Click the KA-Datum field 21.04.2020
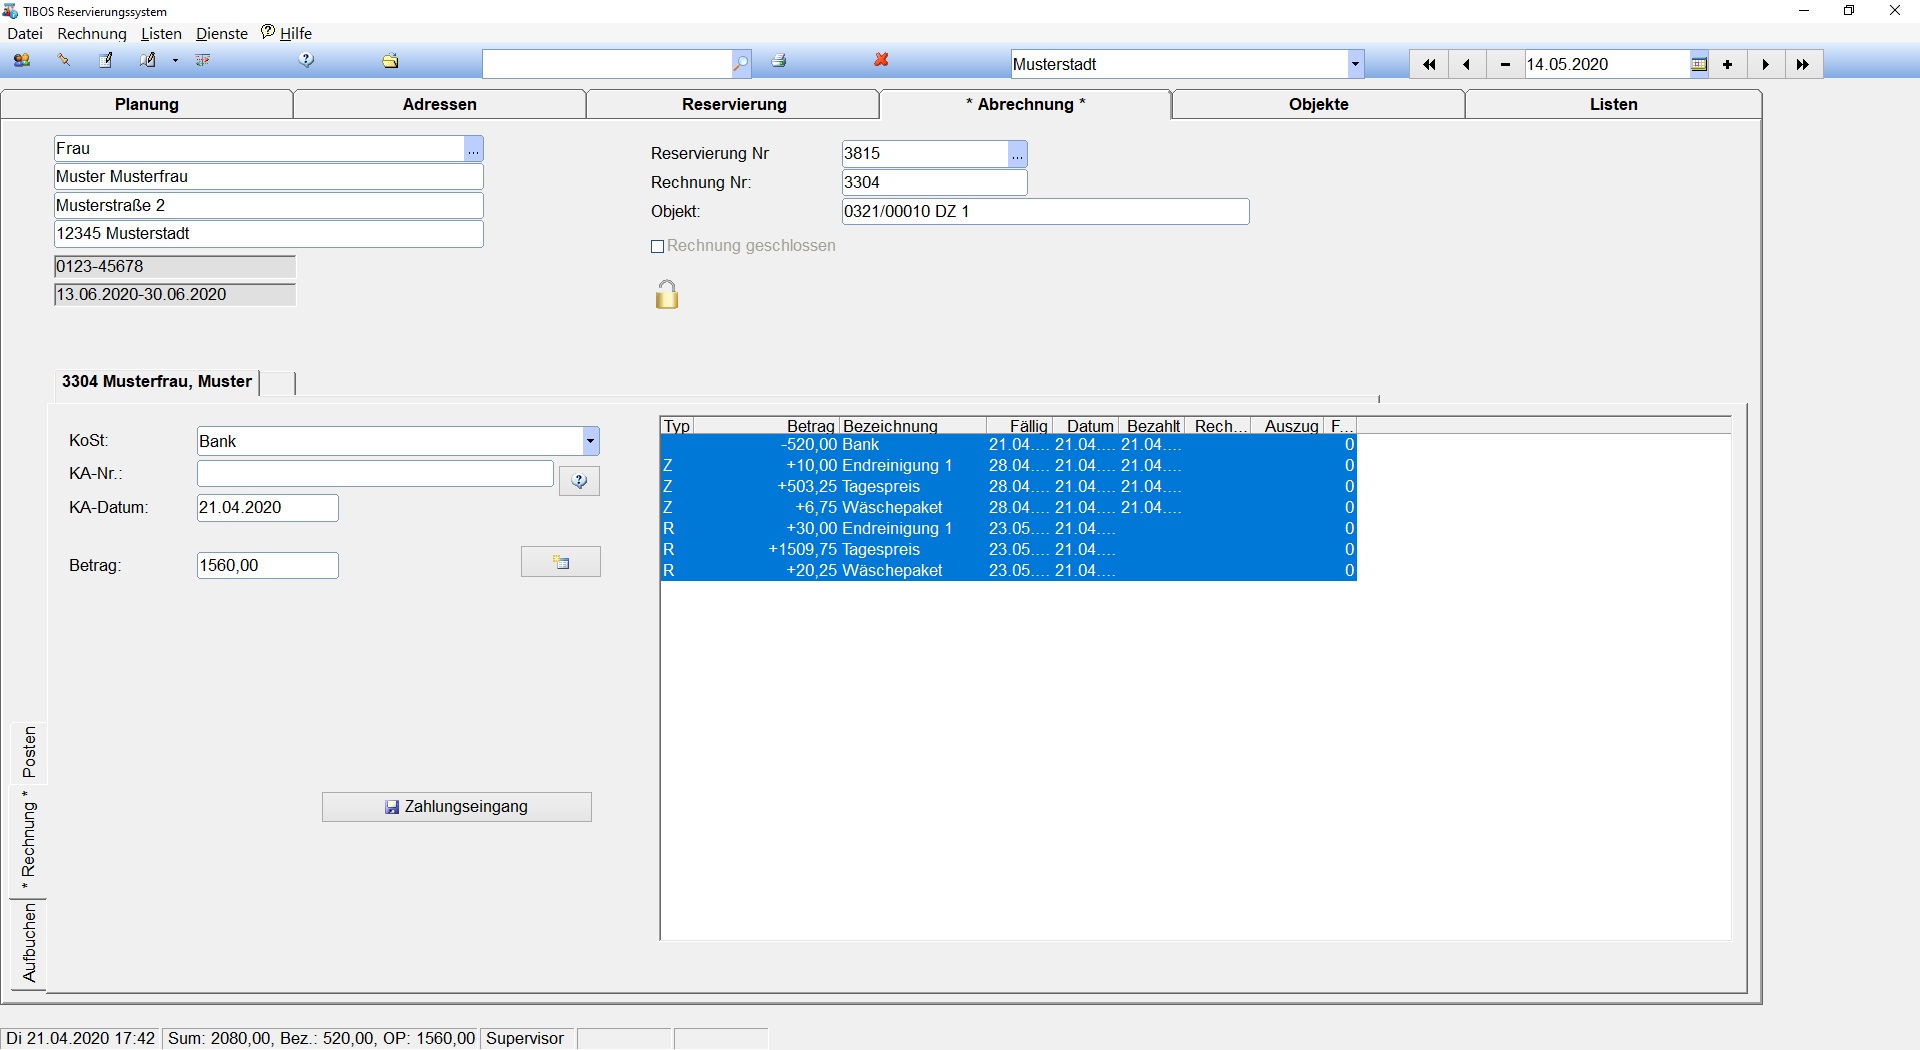The width and height of the screenshot is (1920, 1050). point(268,508)
